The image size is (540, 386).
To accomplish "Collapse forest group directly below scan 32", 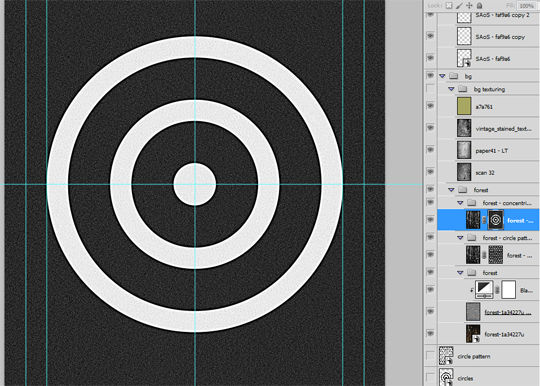I will (451, 190).
